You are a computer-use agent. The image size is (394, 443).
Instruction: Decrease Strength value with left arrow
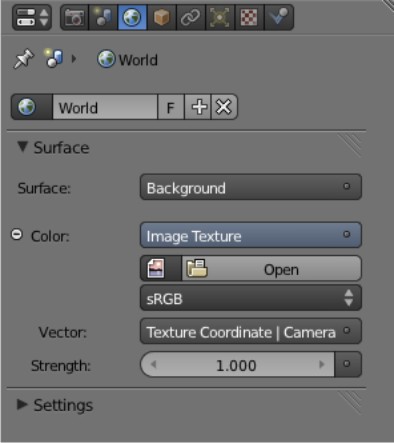pos(153,364)
